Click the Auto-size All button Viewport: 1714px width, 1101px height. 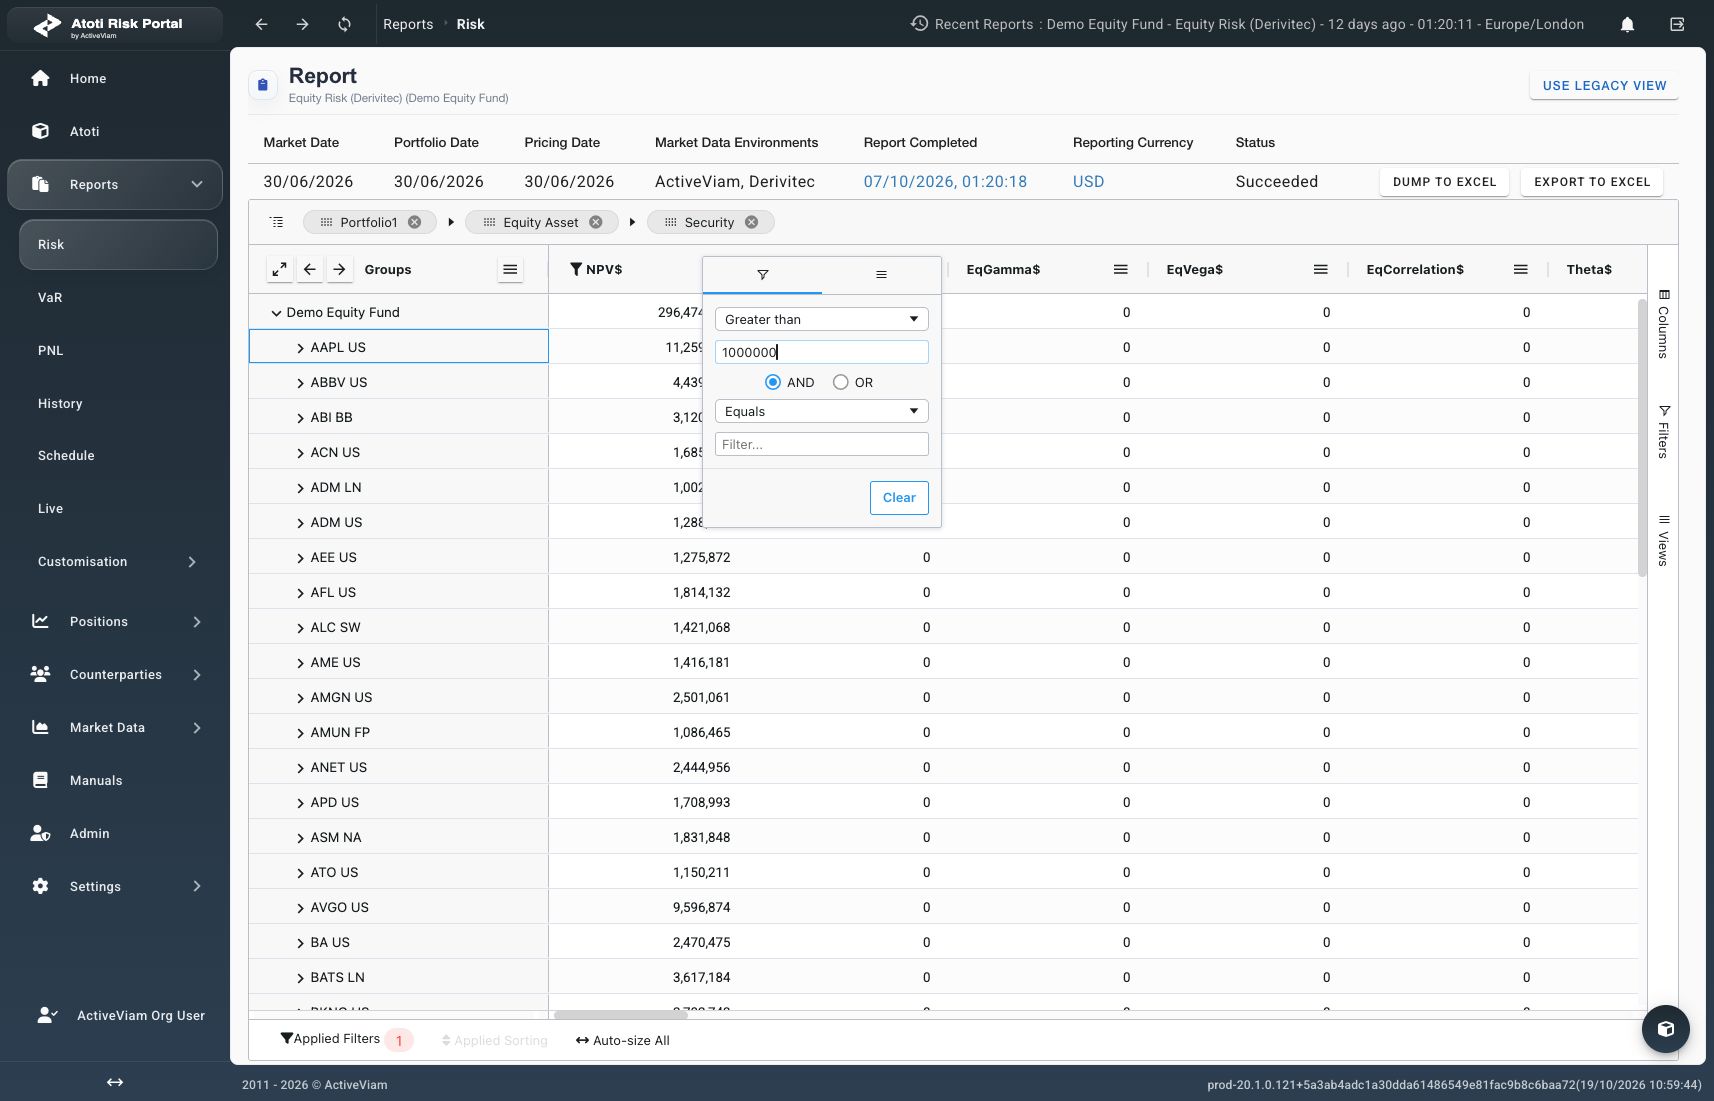coord(622,1040)
